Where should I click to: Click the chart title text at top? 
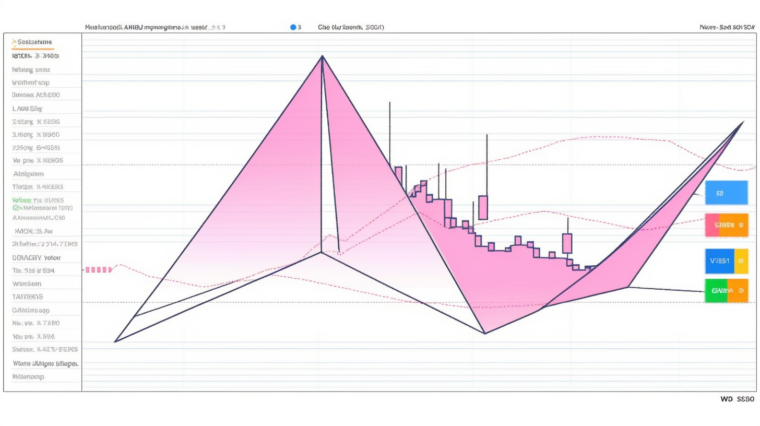click(155, 28)
